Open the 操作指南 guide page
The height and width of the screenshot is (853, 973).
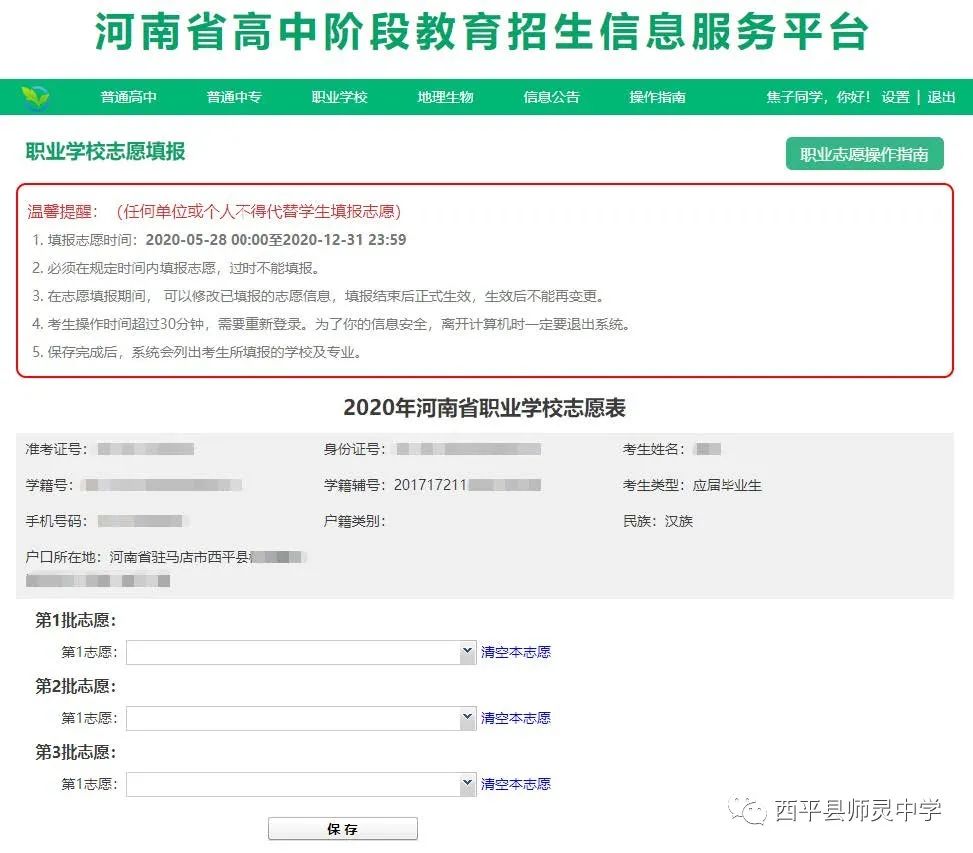[x=655, y=97]
